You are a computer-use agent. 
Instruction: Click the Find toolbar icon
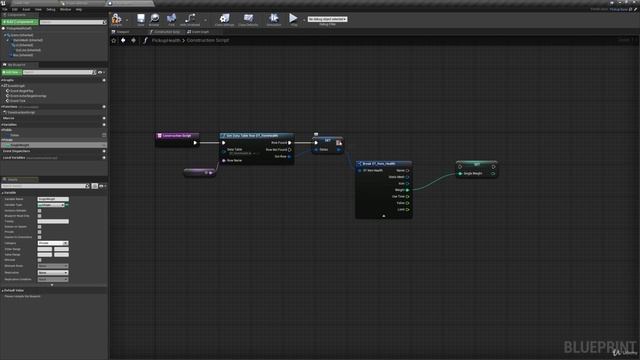(171, 19)
